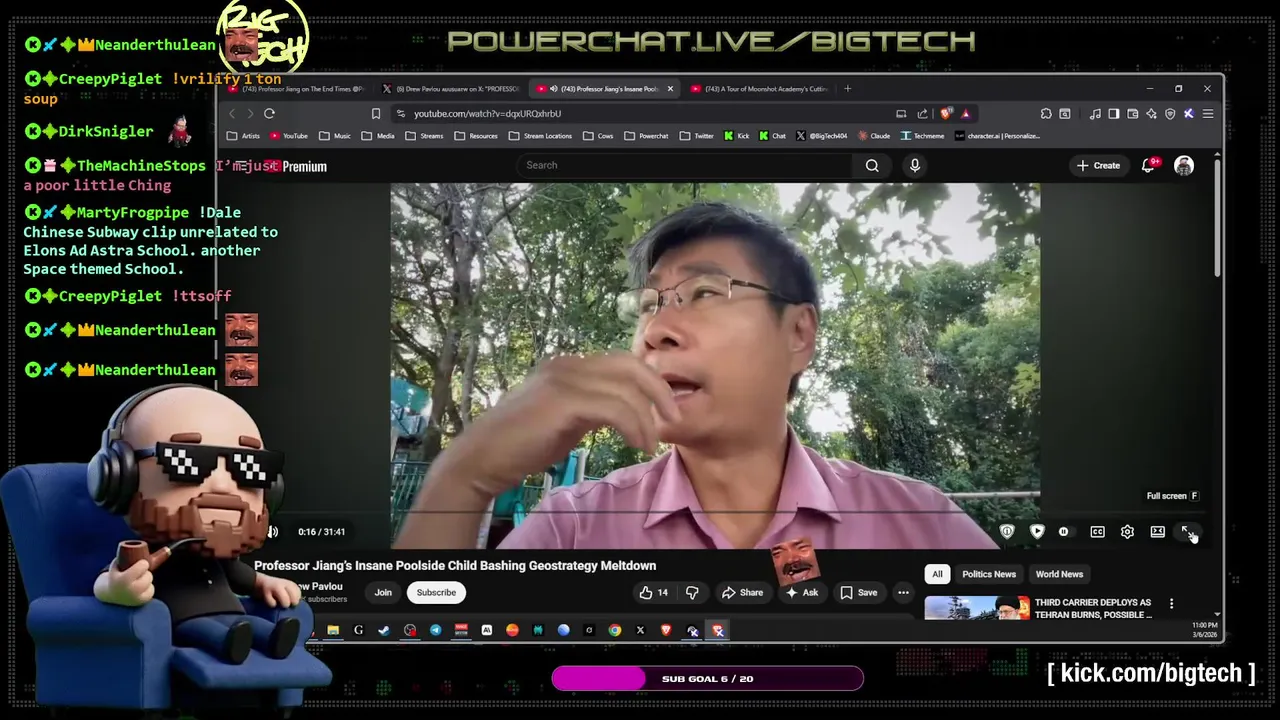
Task: Click the Join channel button
Action: pyautogui.click(x=383, y=592)
